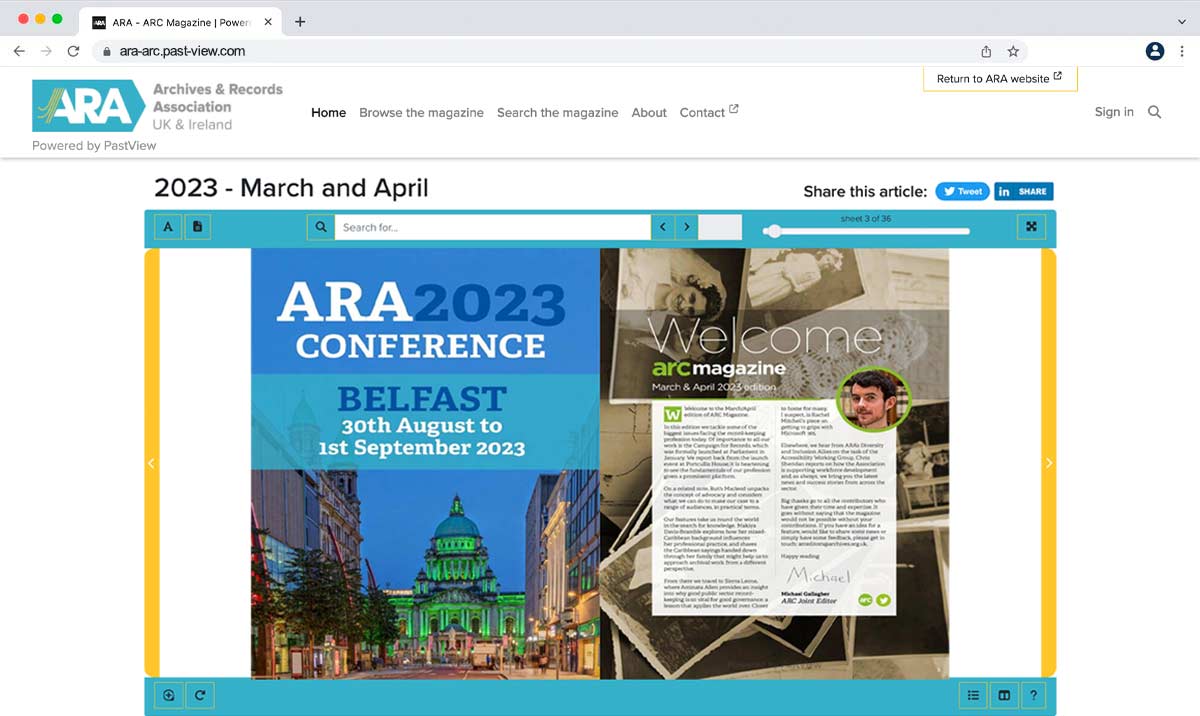Image resolution: width=1200 pixels, height=716 pixels.
Task: Open the contents list icon
Action: pyautogui.click(x=972, y=695)
